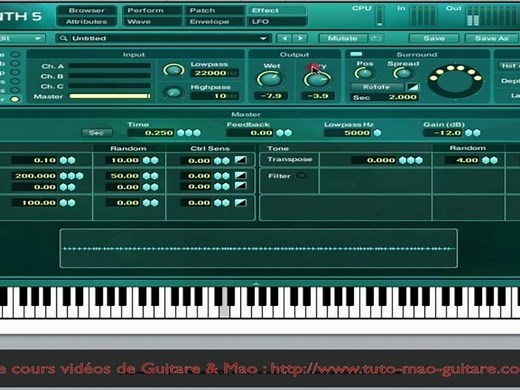Screen dimensions: 520x390
Task: Click the Gain (dB) value -12.0
Action: (x=443, y=133)
